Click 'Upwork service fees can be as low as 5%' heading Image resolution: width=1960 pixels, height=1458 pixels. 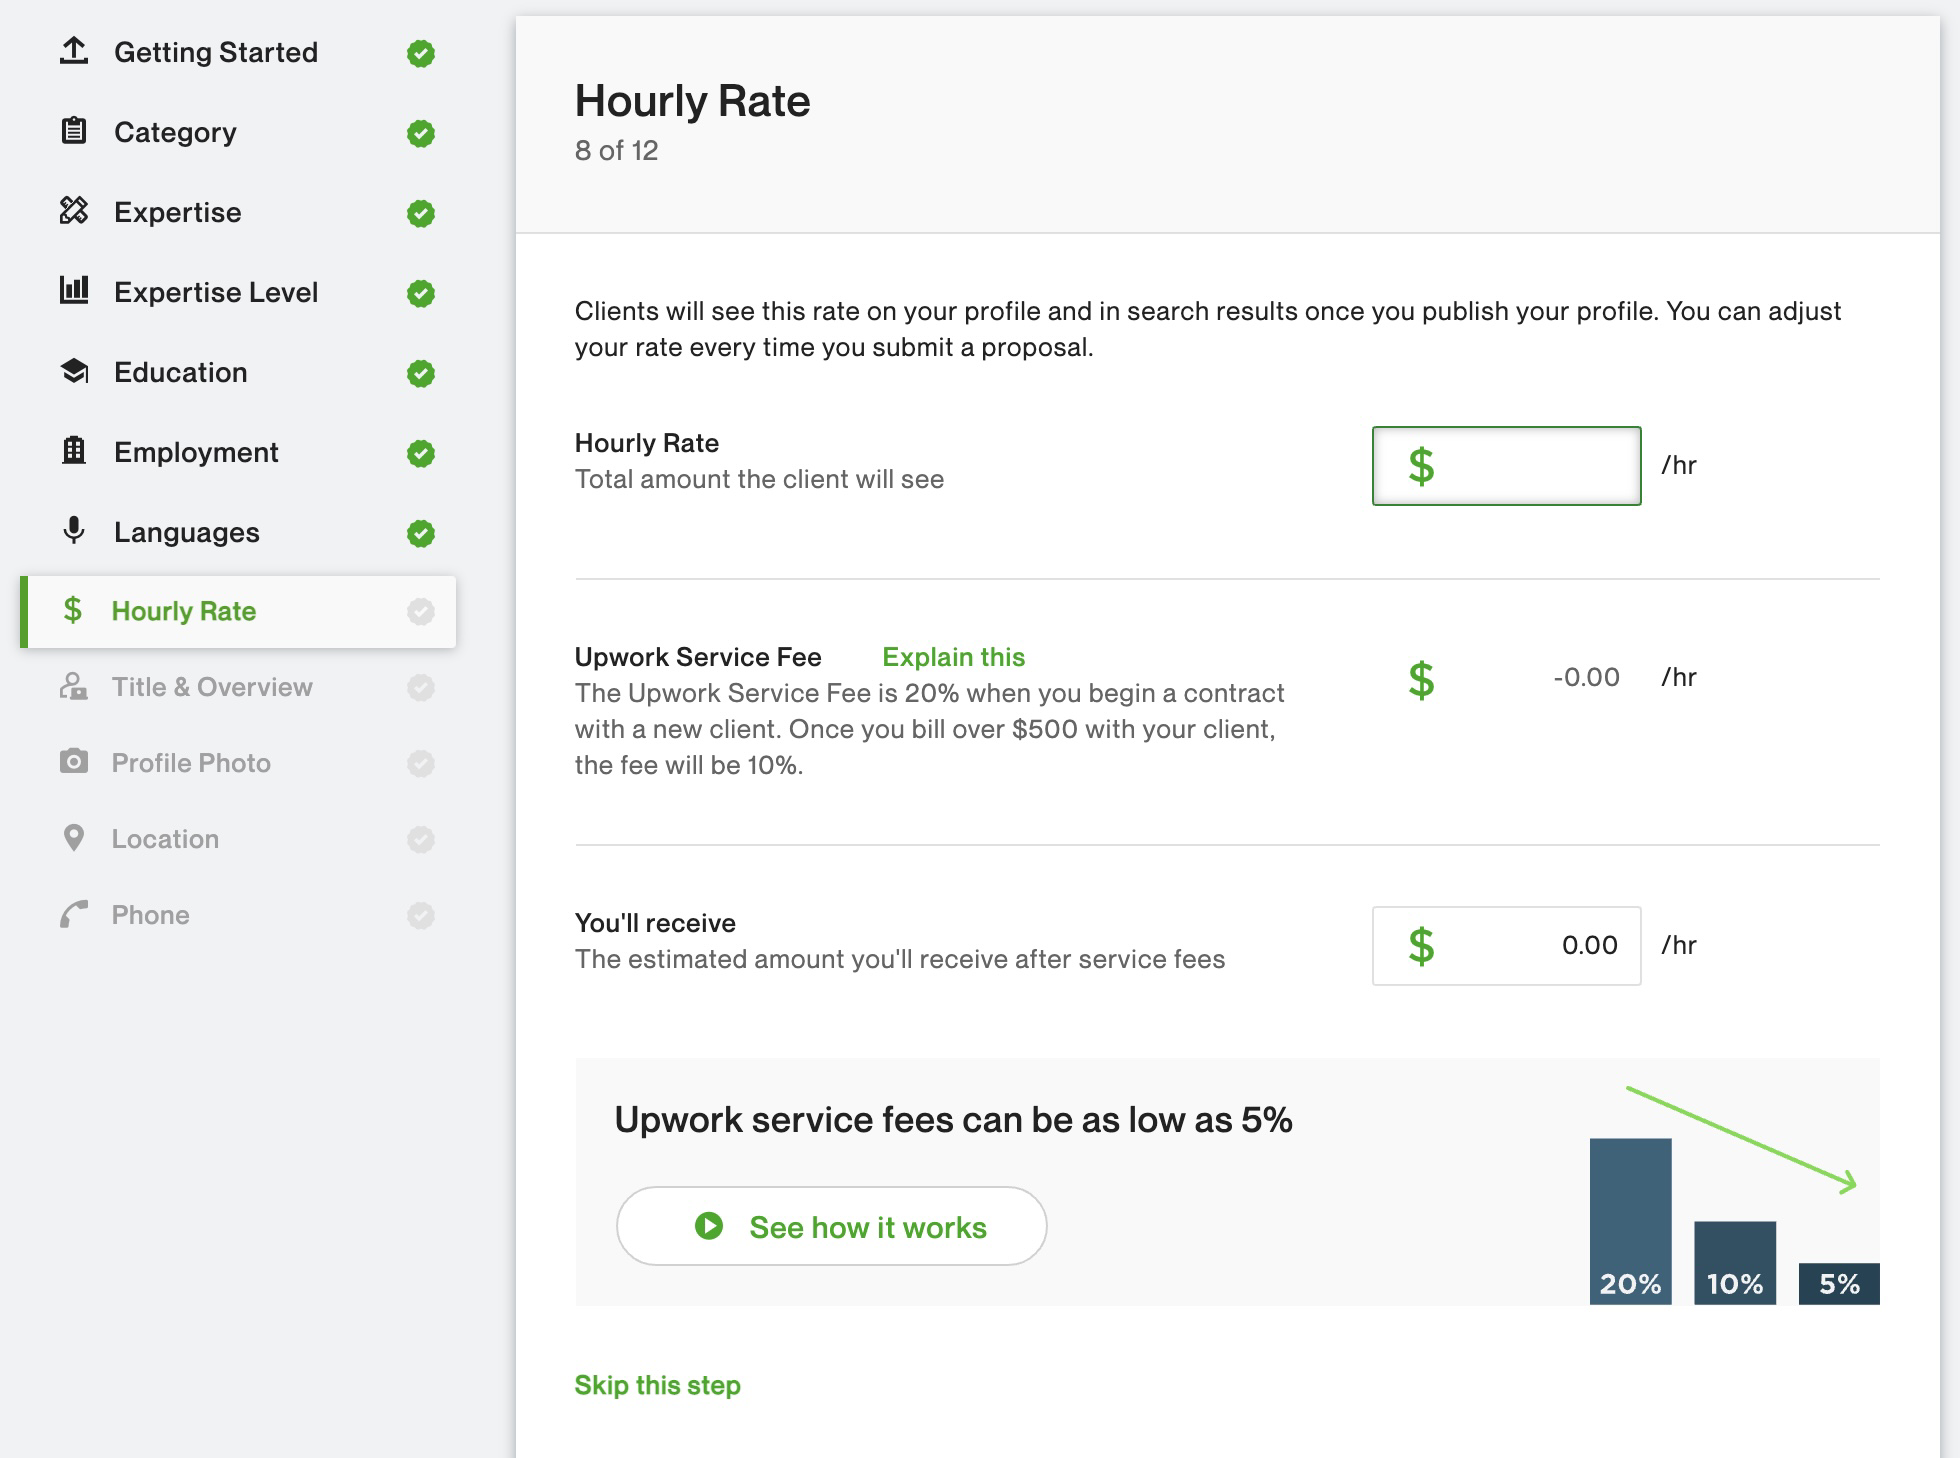pyautogui.click(x=953, y=1120)
